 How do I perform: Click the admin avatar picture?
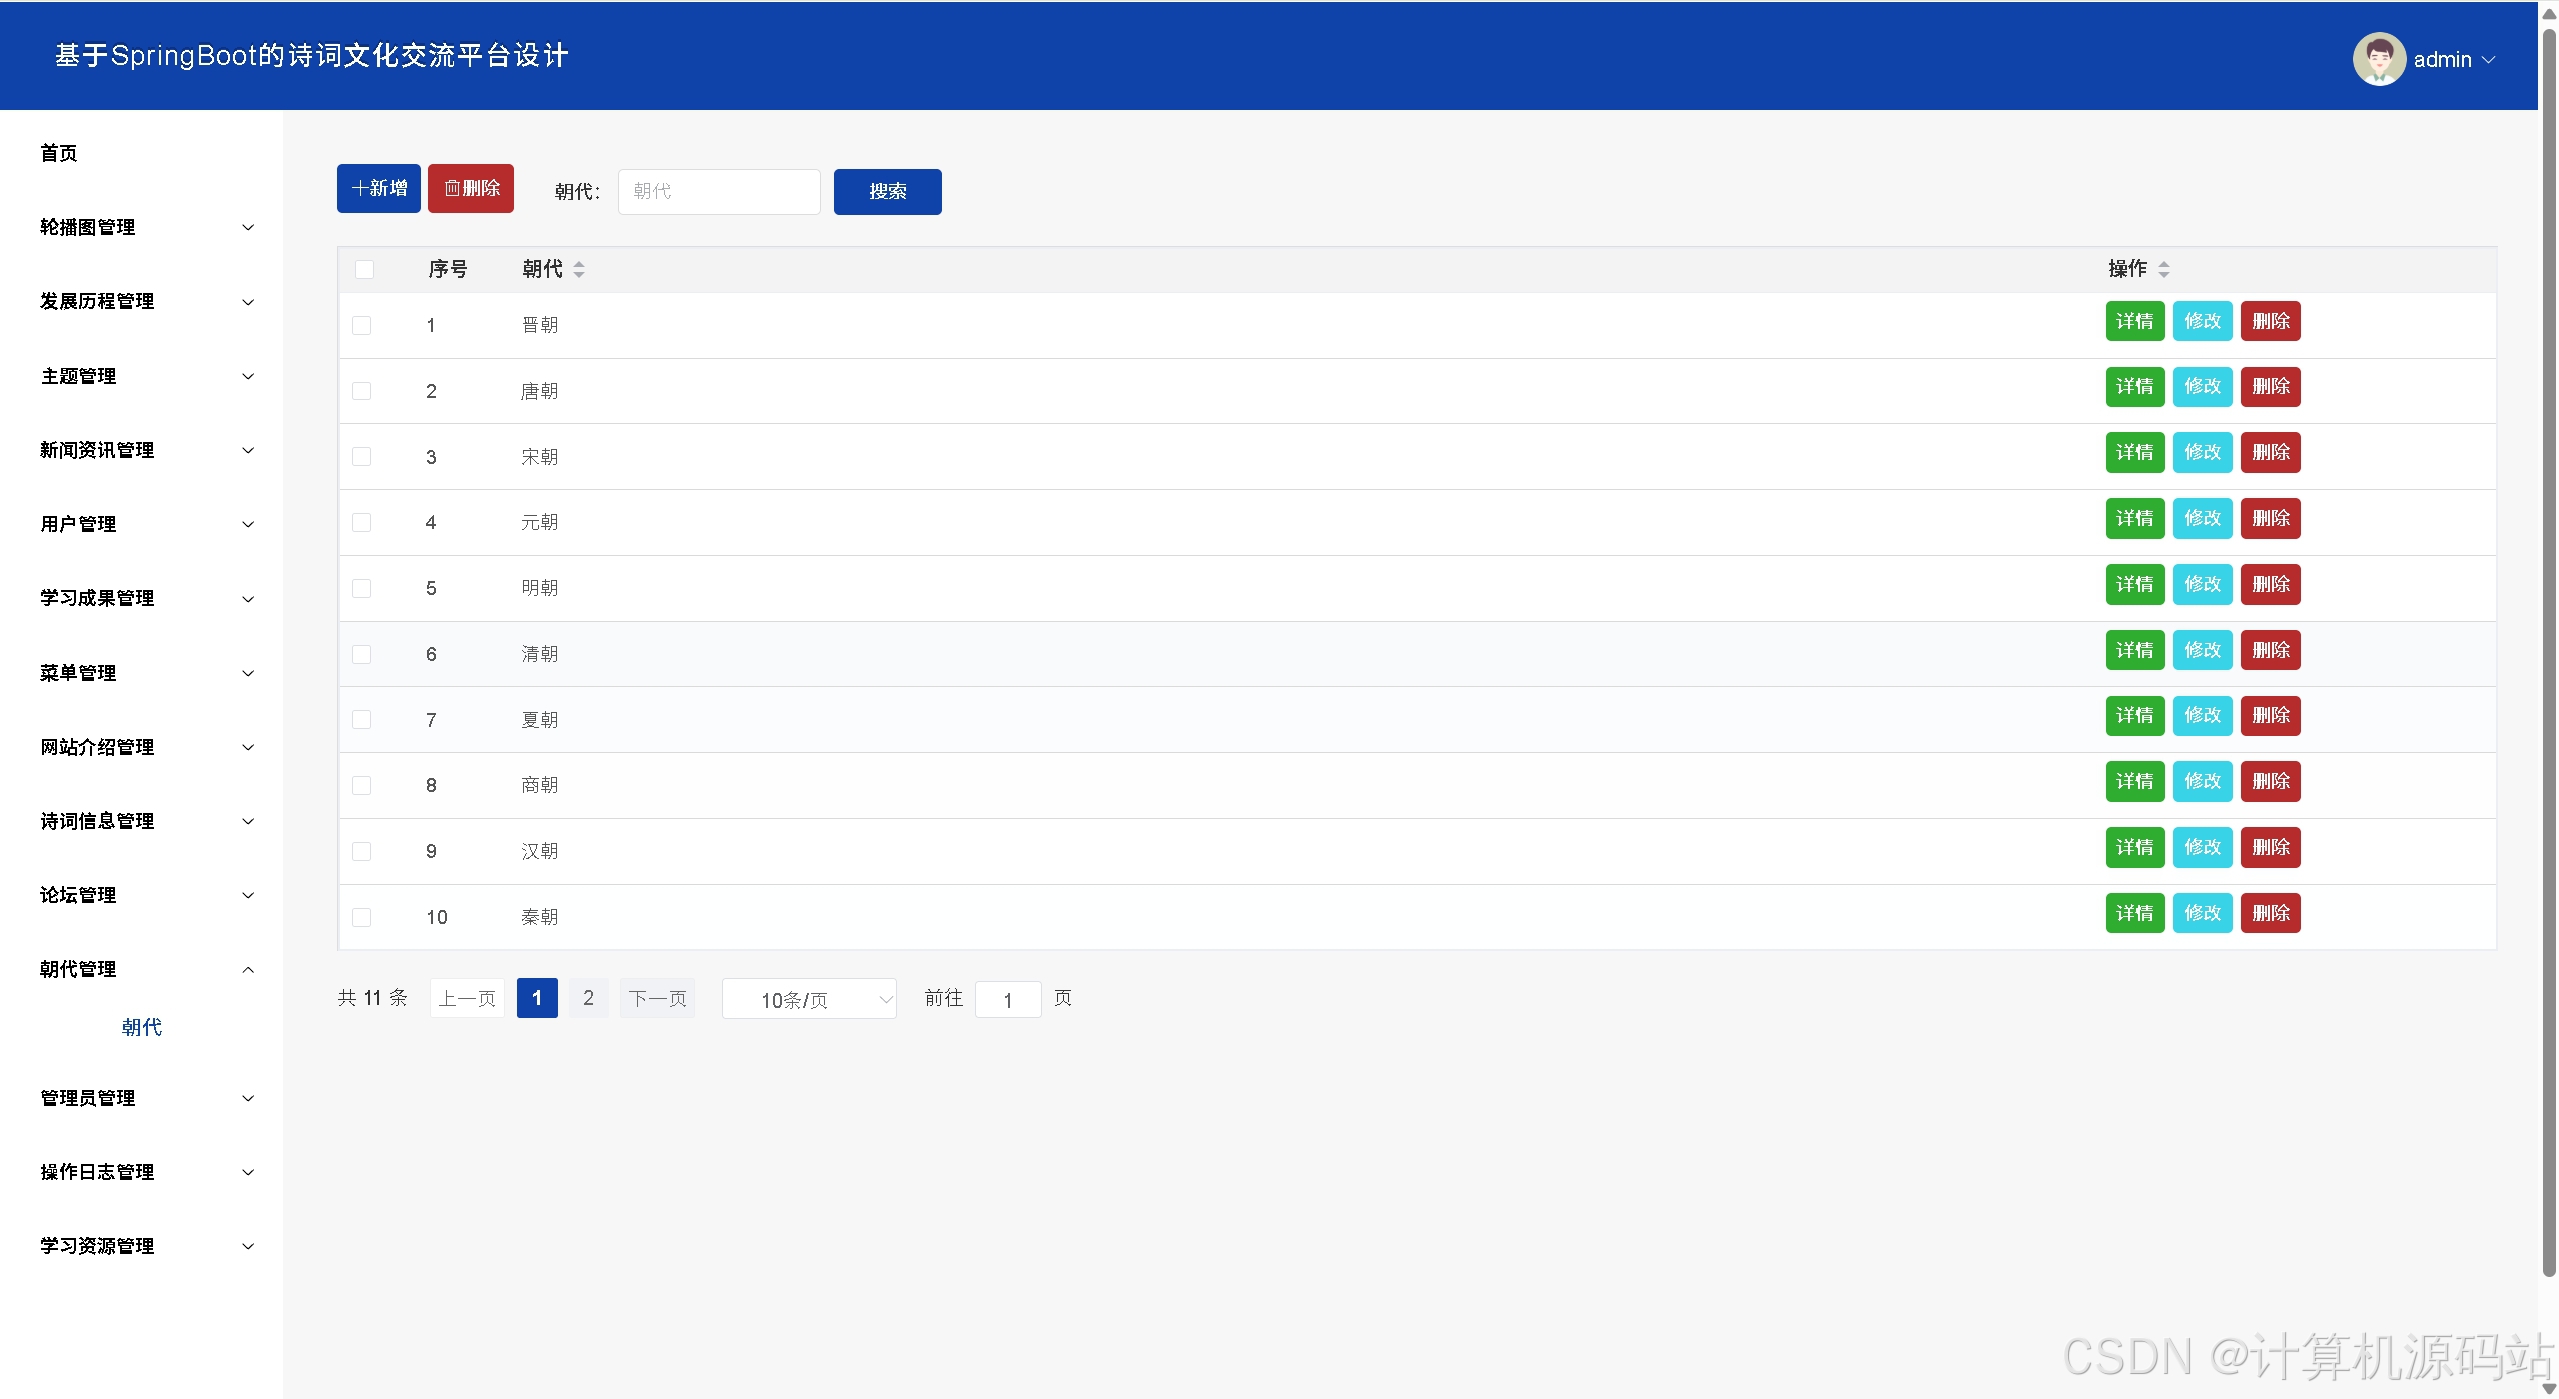coord(2378,59)
